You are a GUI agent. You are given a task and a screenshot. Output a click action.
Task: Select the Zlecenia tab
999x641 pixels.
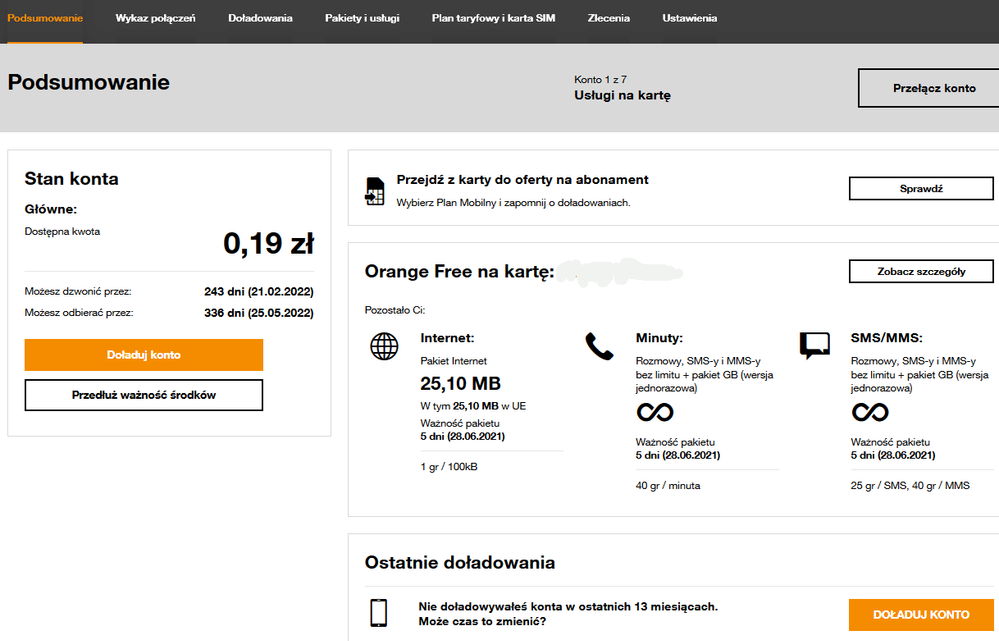tap(609, 19)
